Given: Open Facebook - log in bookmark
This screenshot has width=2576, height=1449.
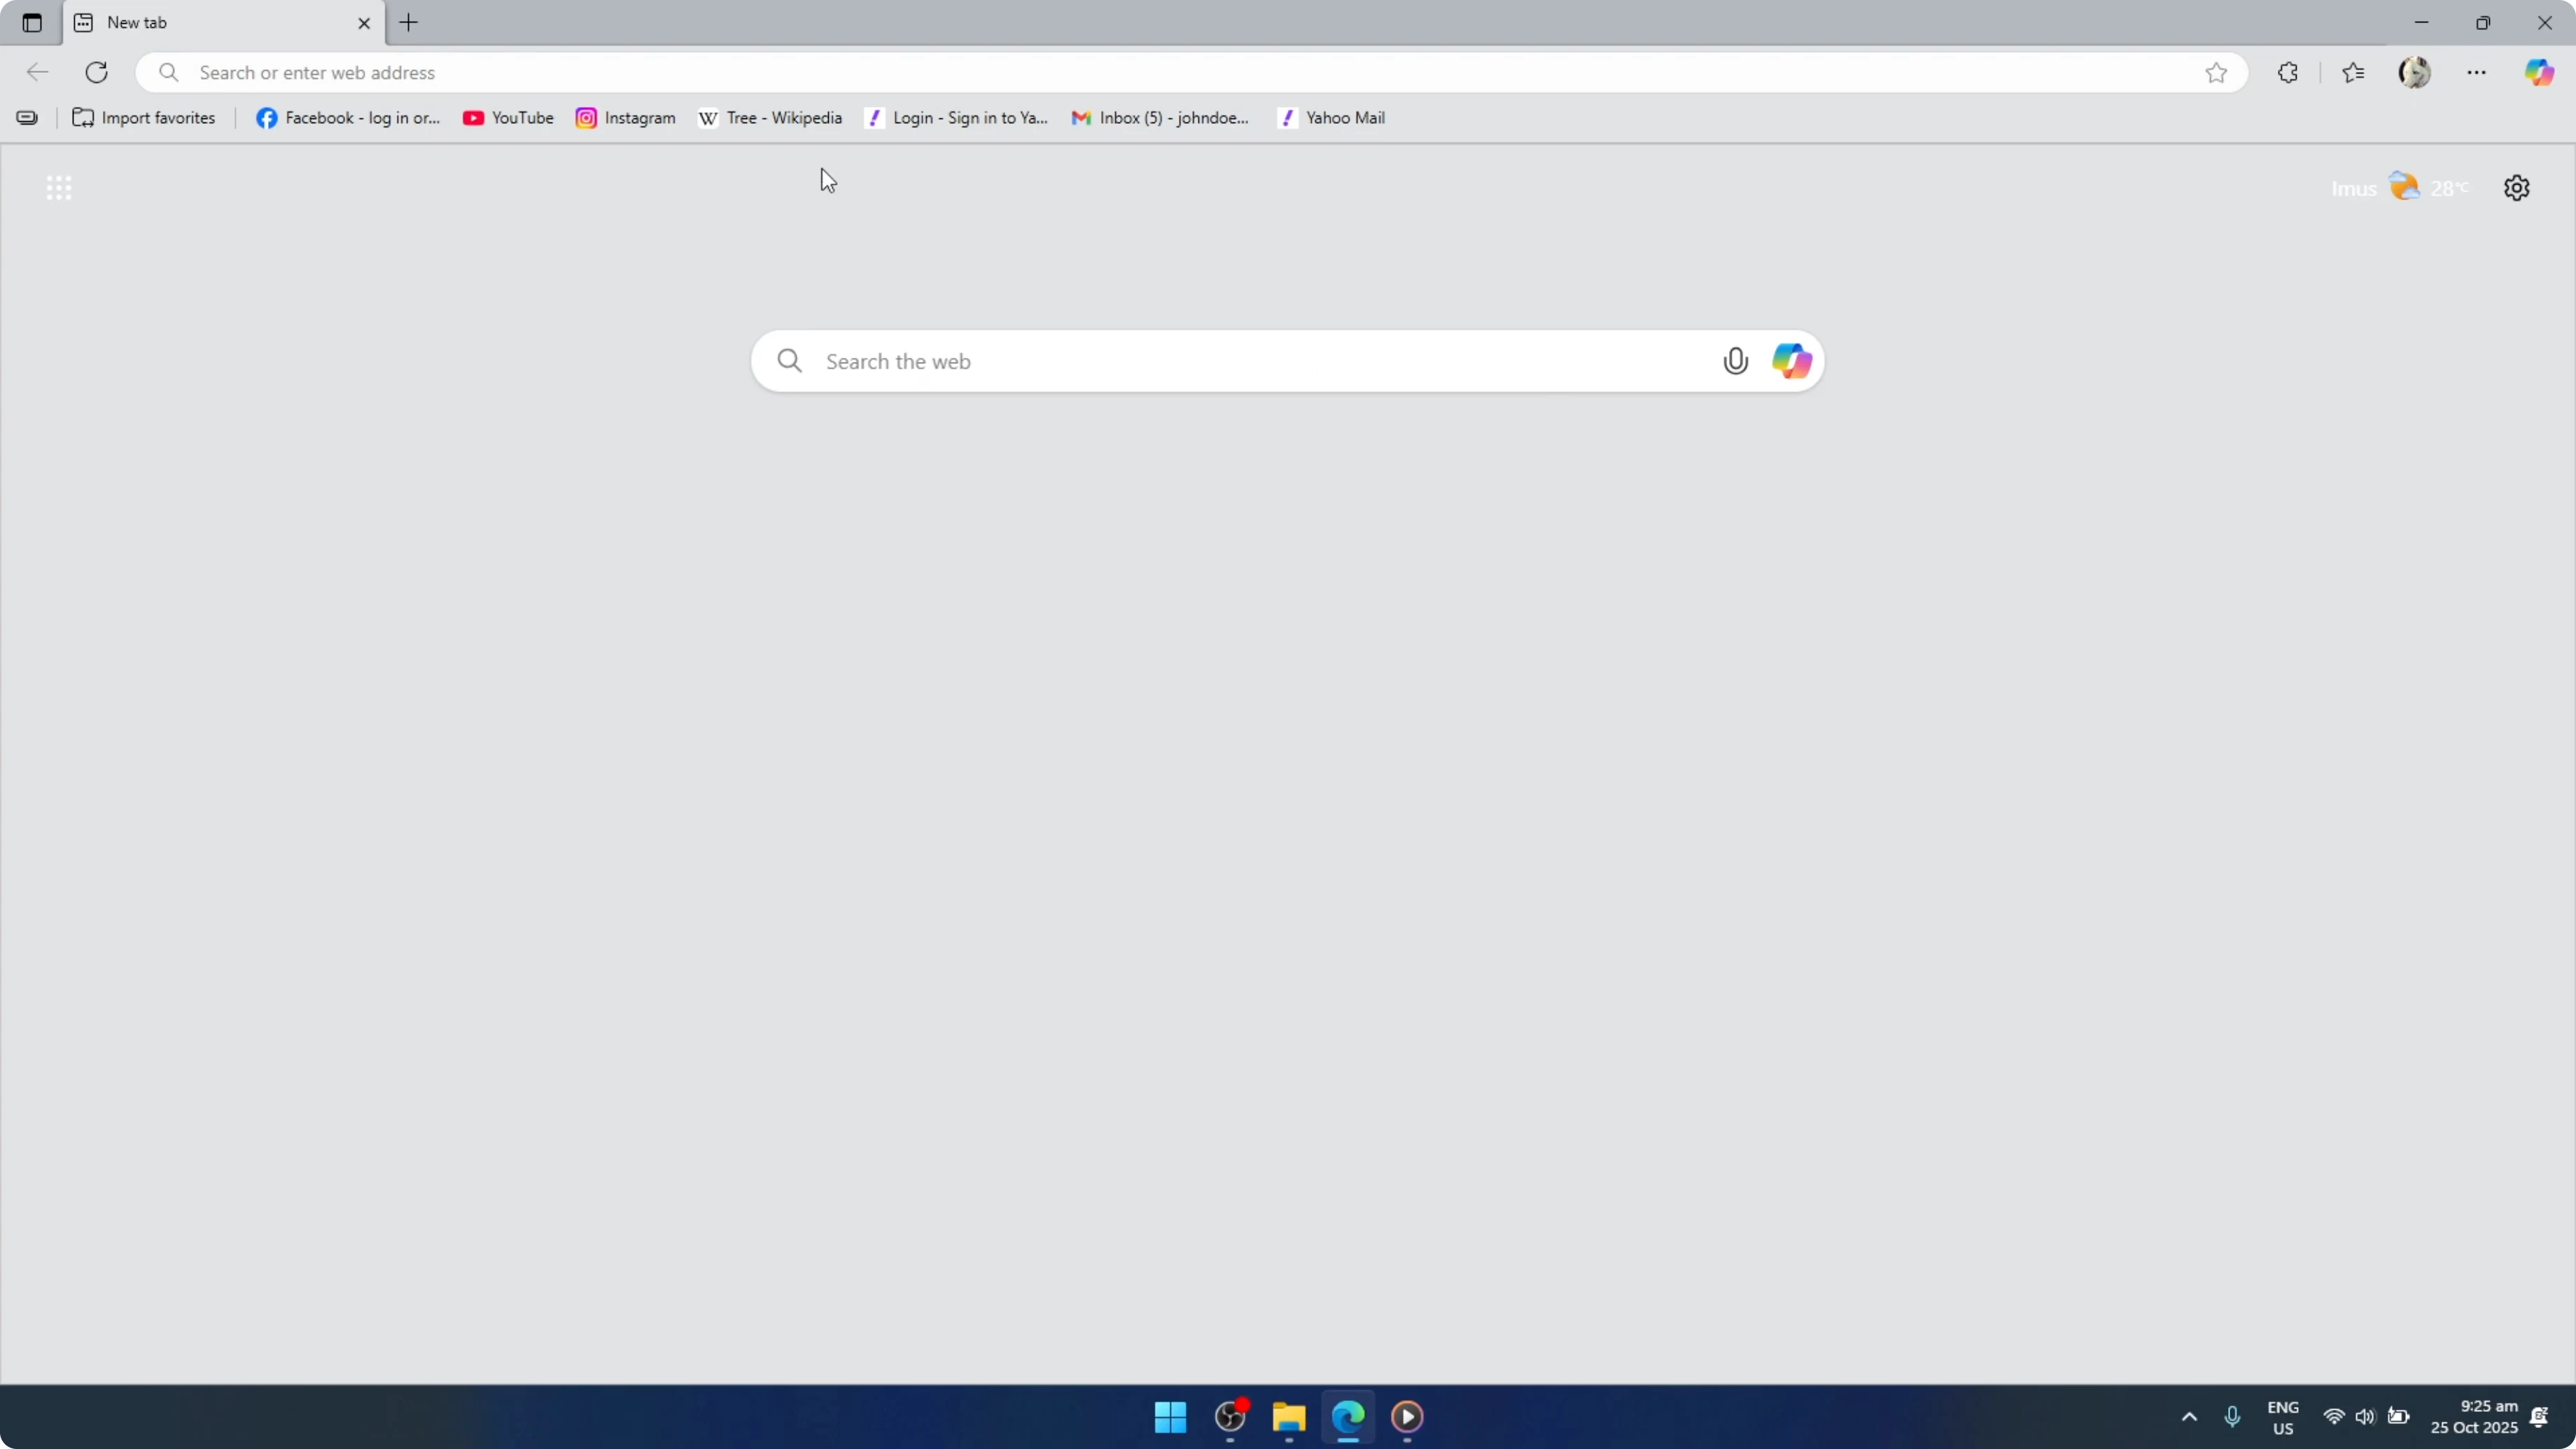Looking at the screenshot, I should tap(348, 118).
